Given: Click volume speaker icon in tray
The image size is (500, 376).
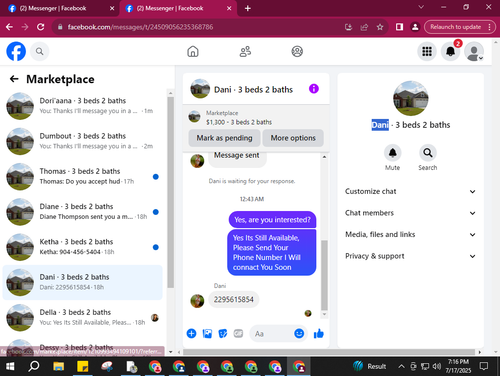Looking at the screenshot, I should tap(437, 366).
